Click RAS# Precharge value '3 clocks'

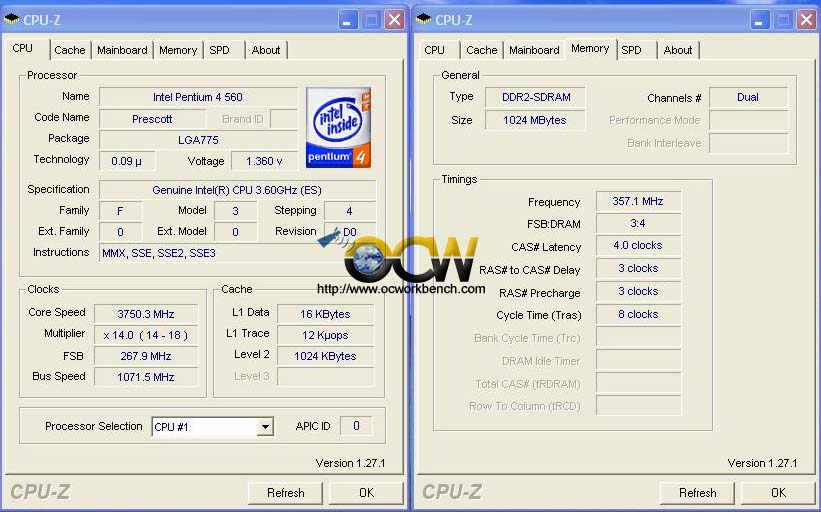pyautogui.click(x=638, y=291)
